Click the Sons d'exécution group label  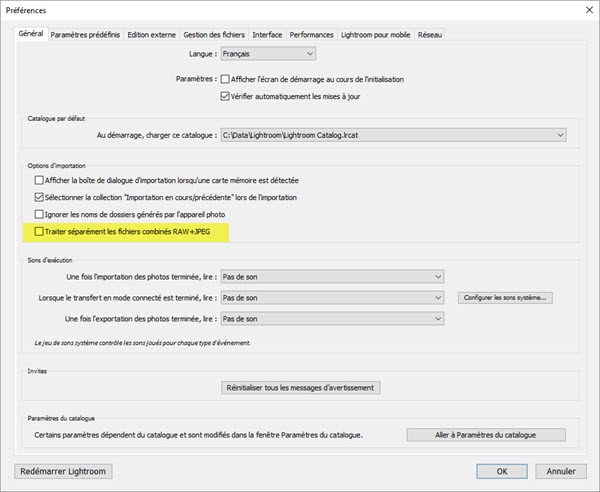[50, 260]
